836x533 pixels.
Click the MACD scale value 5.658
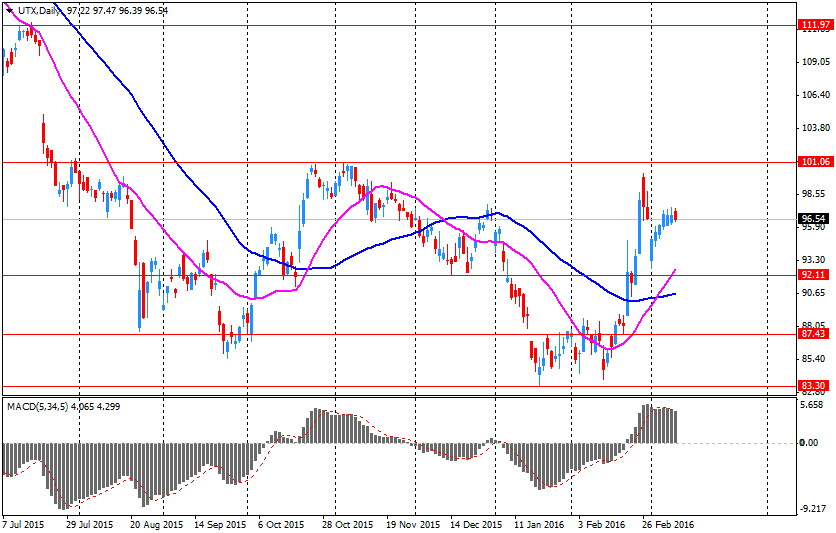click(x=813, y=405)
